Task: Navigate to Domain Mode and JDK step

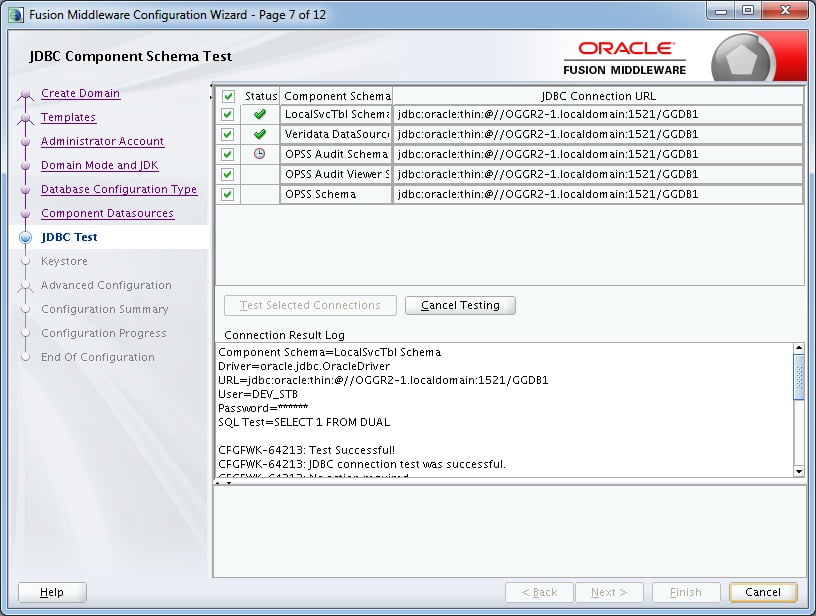Action: coord(99,165)
